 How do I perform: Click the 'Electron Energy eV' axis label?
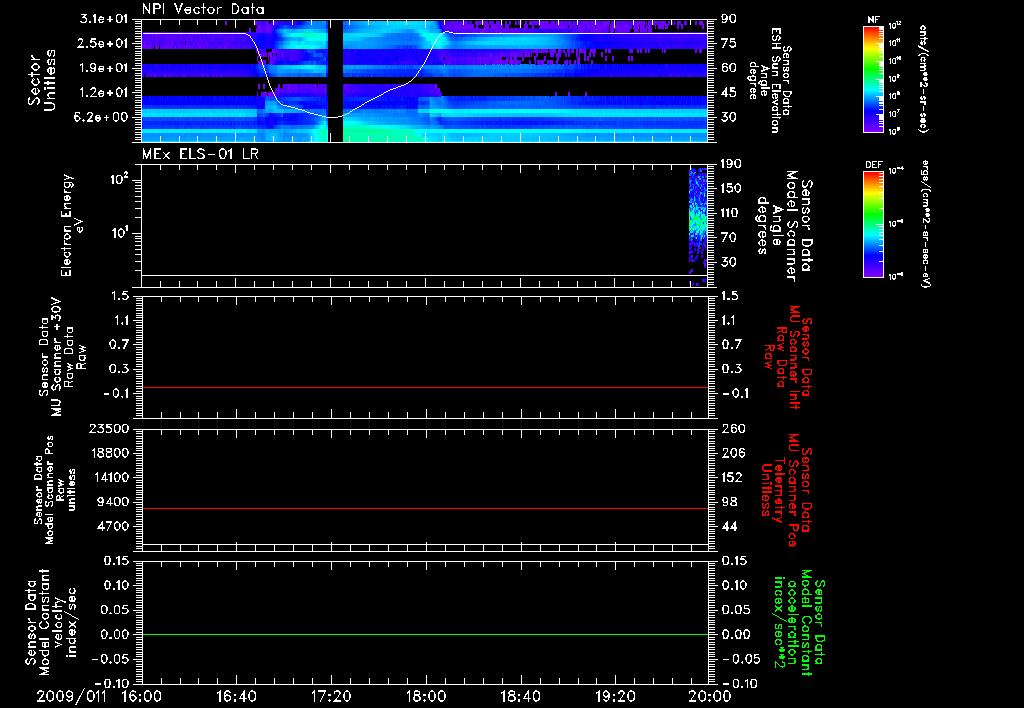tap(72, 225)
